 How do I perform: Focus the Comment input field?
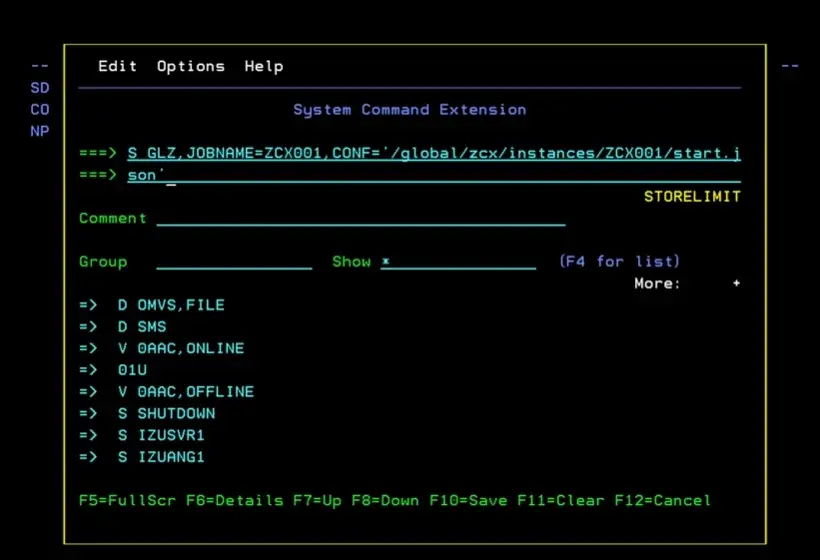(x=361, y=219)
